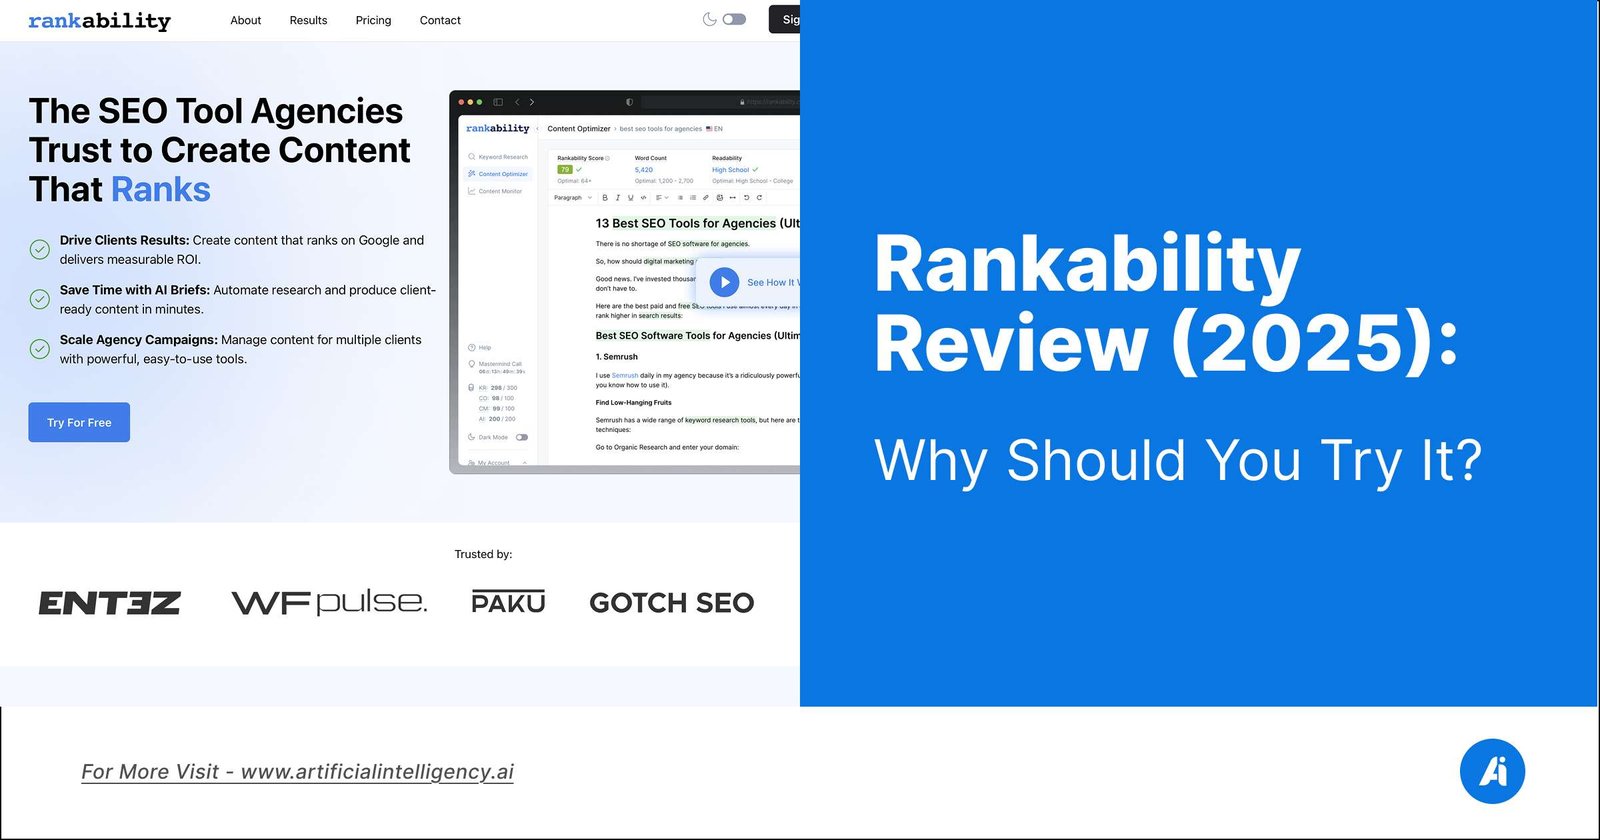Click the rankability logo in the site header
This screenshot has width=1600, height=840.
point(99,20)
